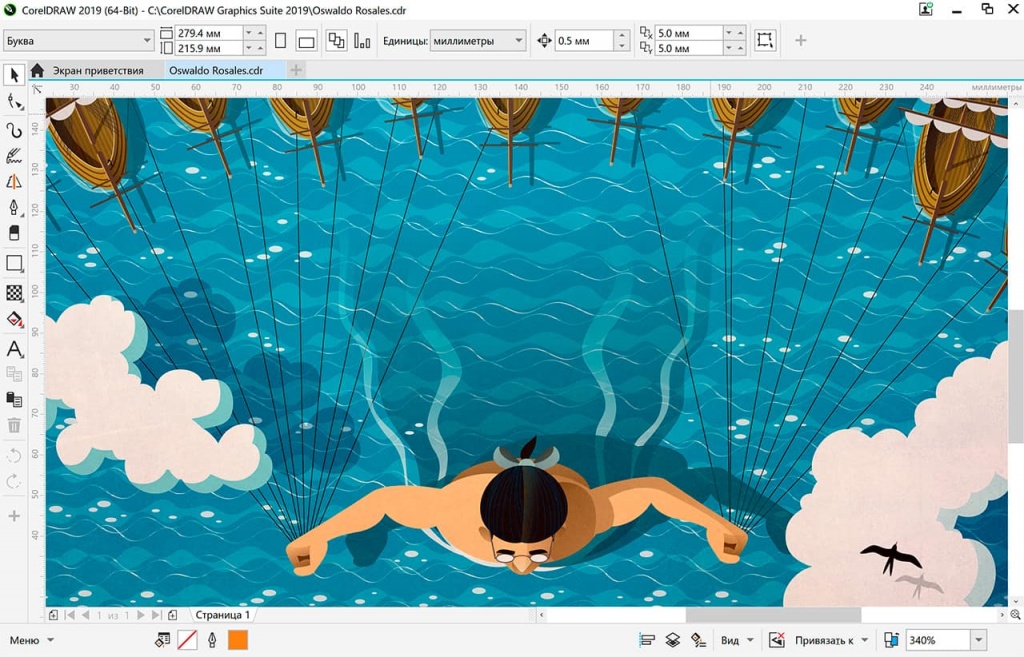Open the Буква page size dropdown

click(78, 40)
